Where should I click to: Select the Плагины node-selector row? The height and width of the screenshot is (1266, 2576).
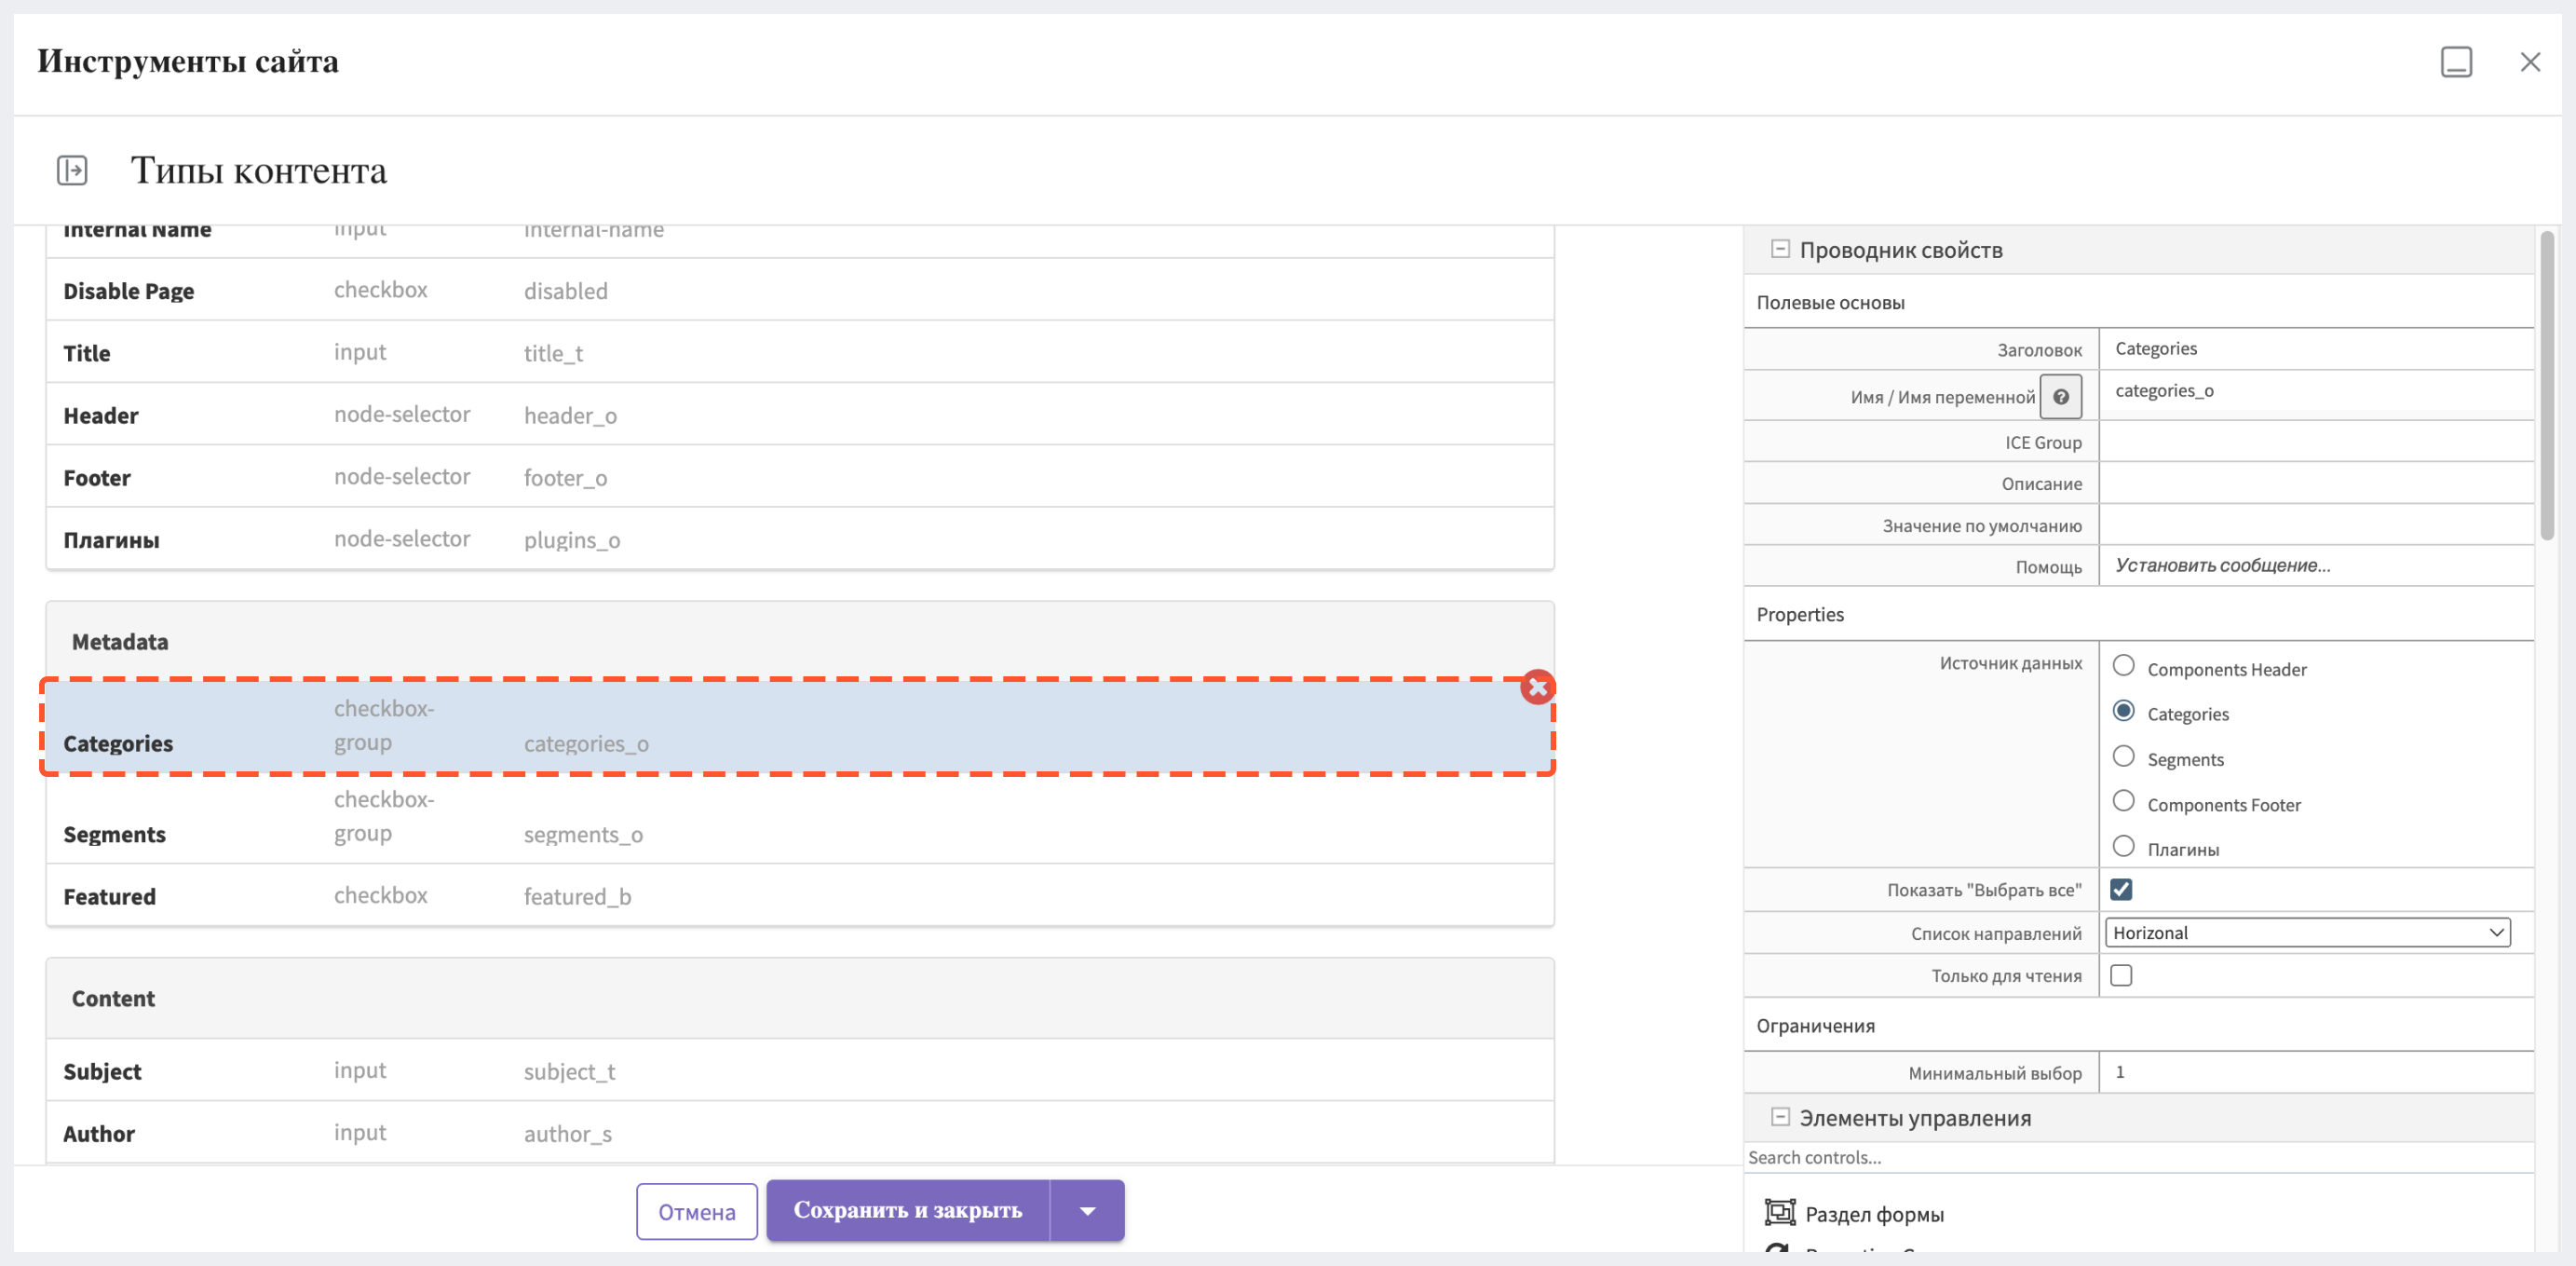[x=798, y=538]
